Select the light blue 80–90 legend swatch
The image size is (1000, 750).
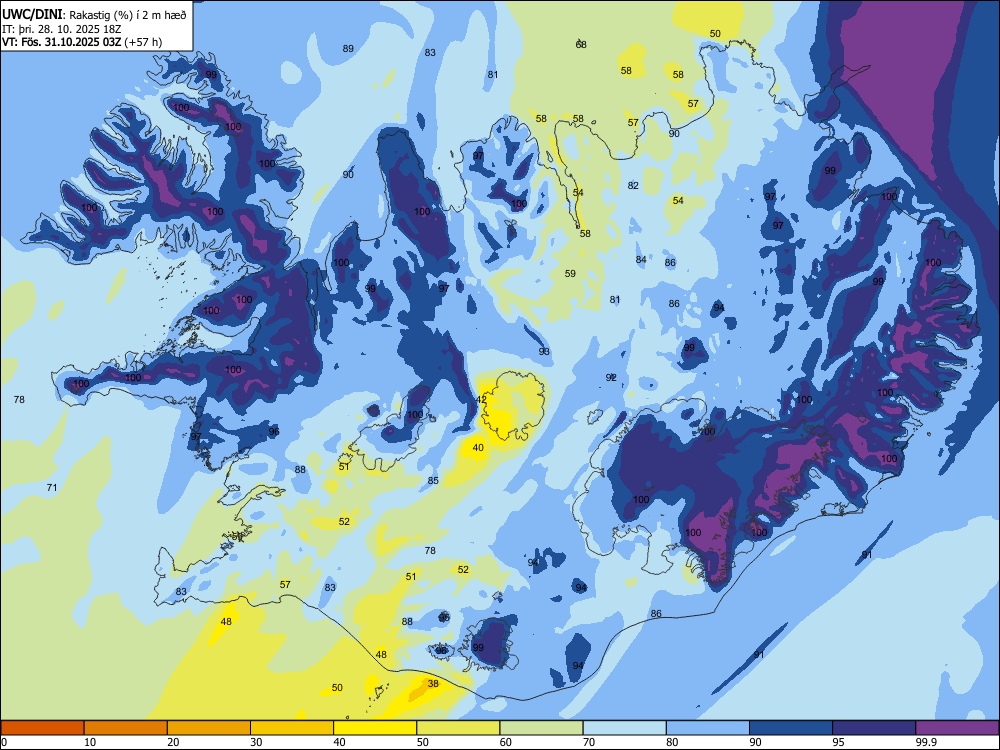(708, 728)
